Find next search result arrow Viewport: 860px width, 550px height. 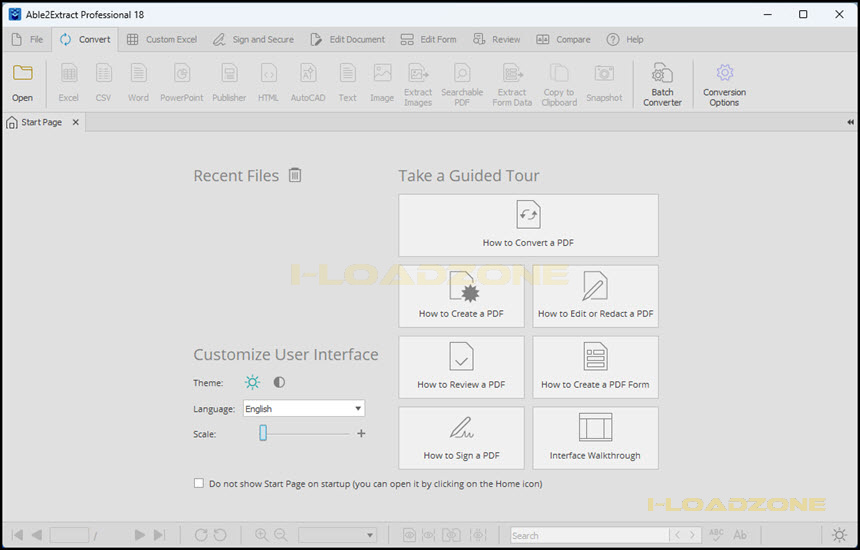(692, 535)
